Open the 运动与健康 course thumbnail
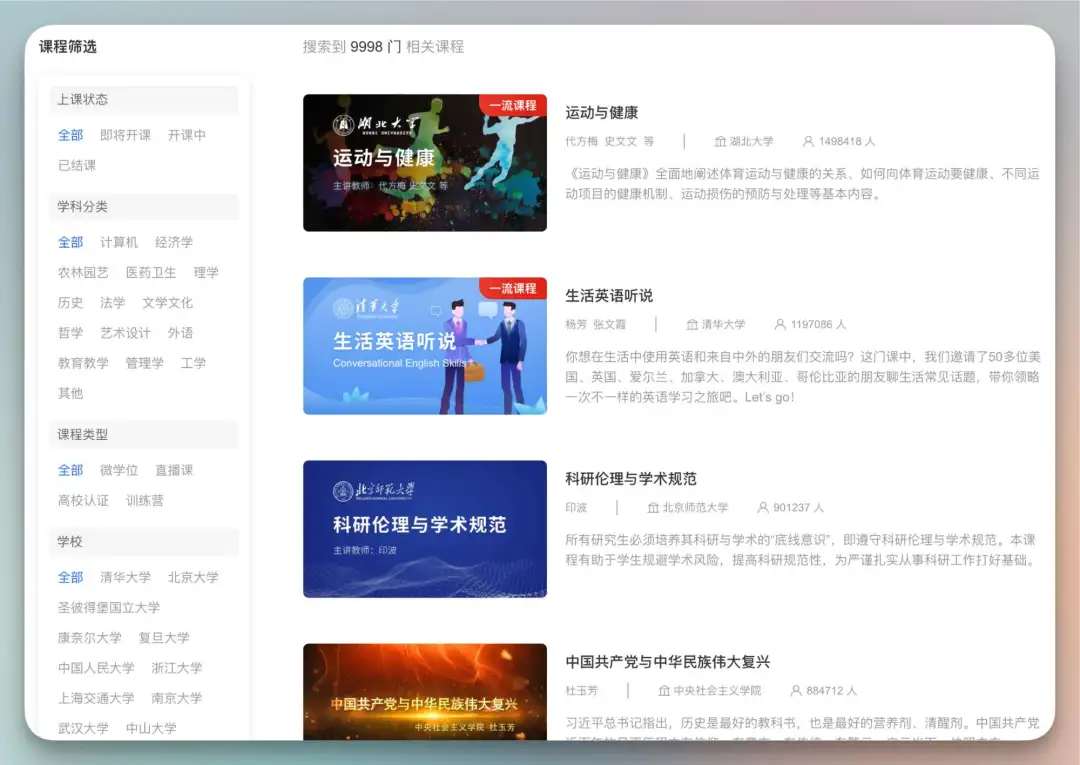The width and height of the screenshot is (1080, 765). [x=425, y=163]
